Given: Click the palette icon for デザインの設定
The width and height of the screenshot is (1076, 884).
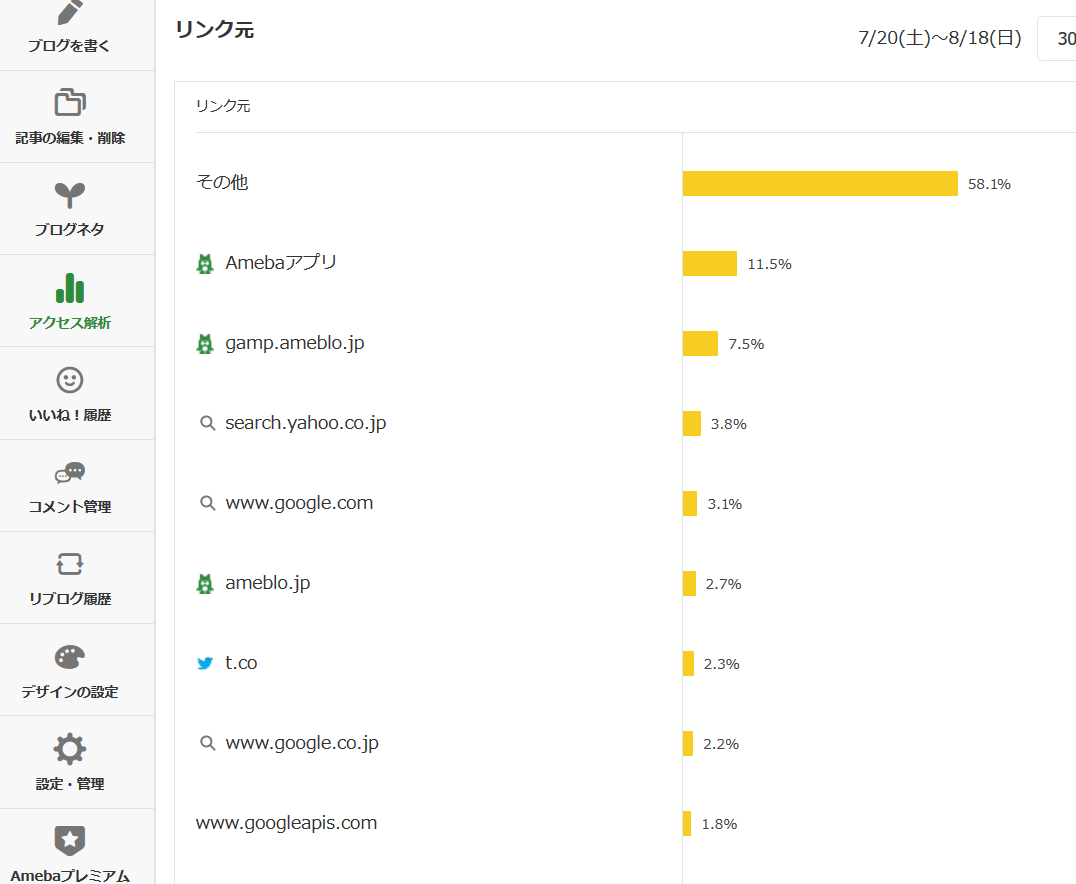Looking at the screenshot, I should 70,657.
